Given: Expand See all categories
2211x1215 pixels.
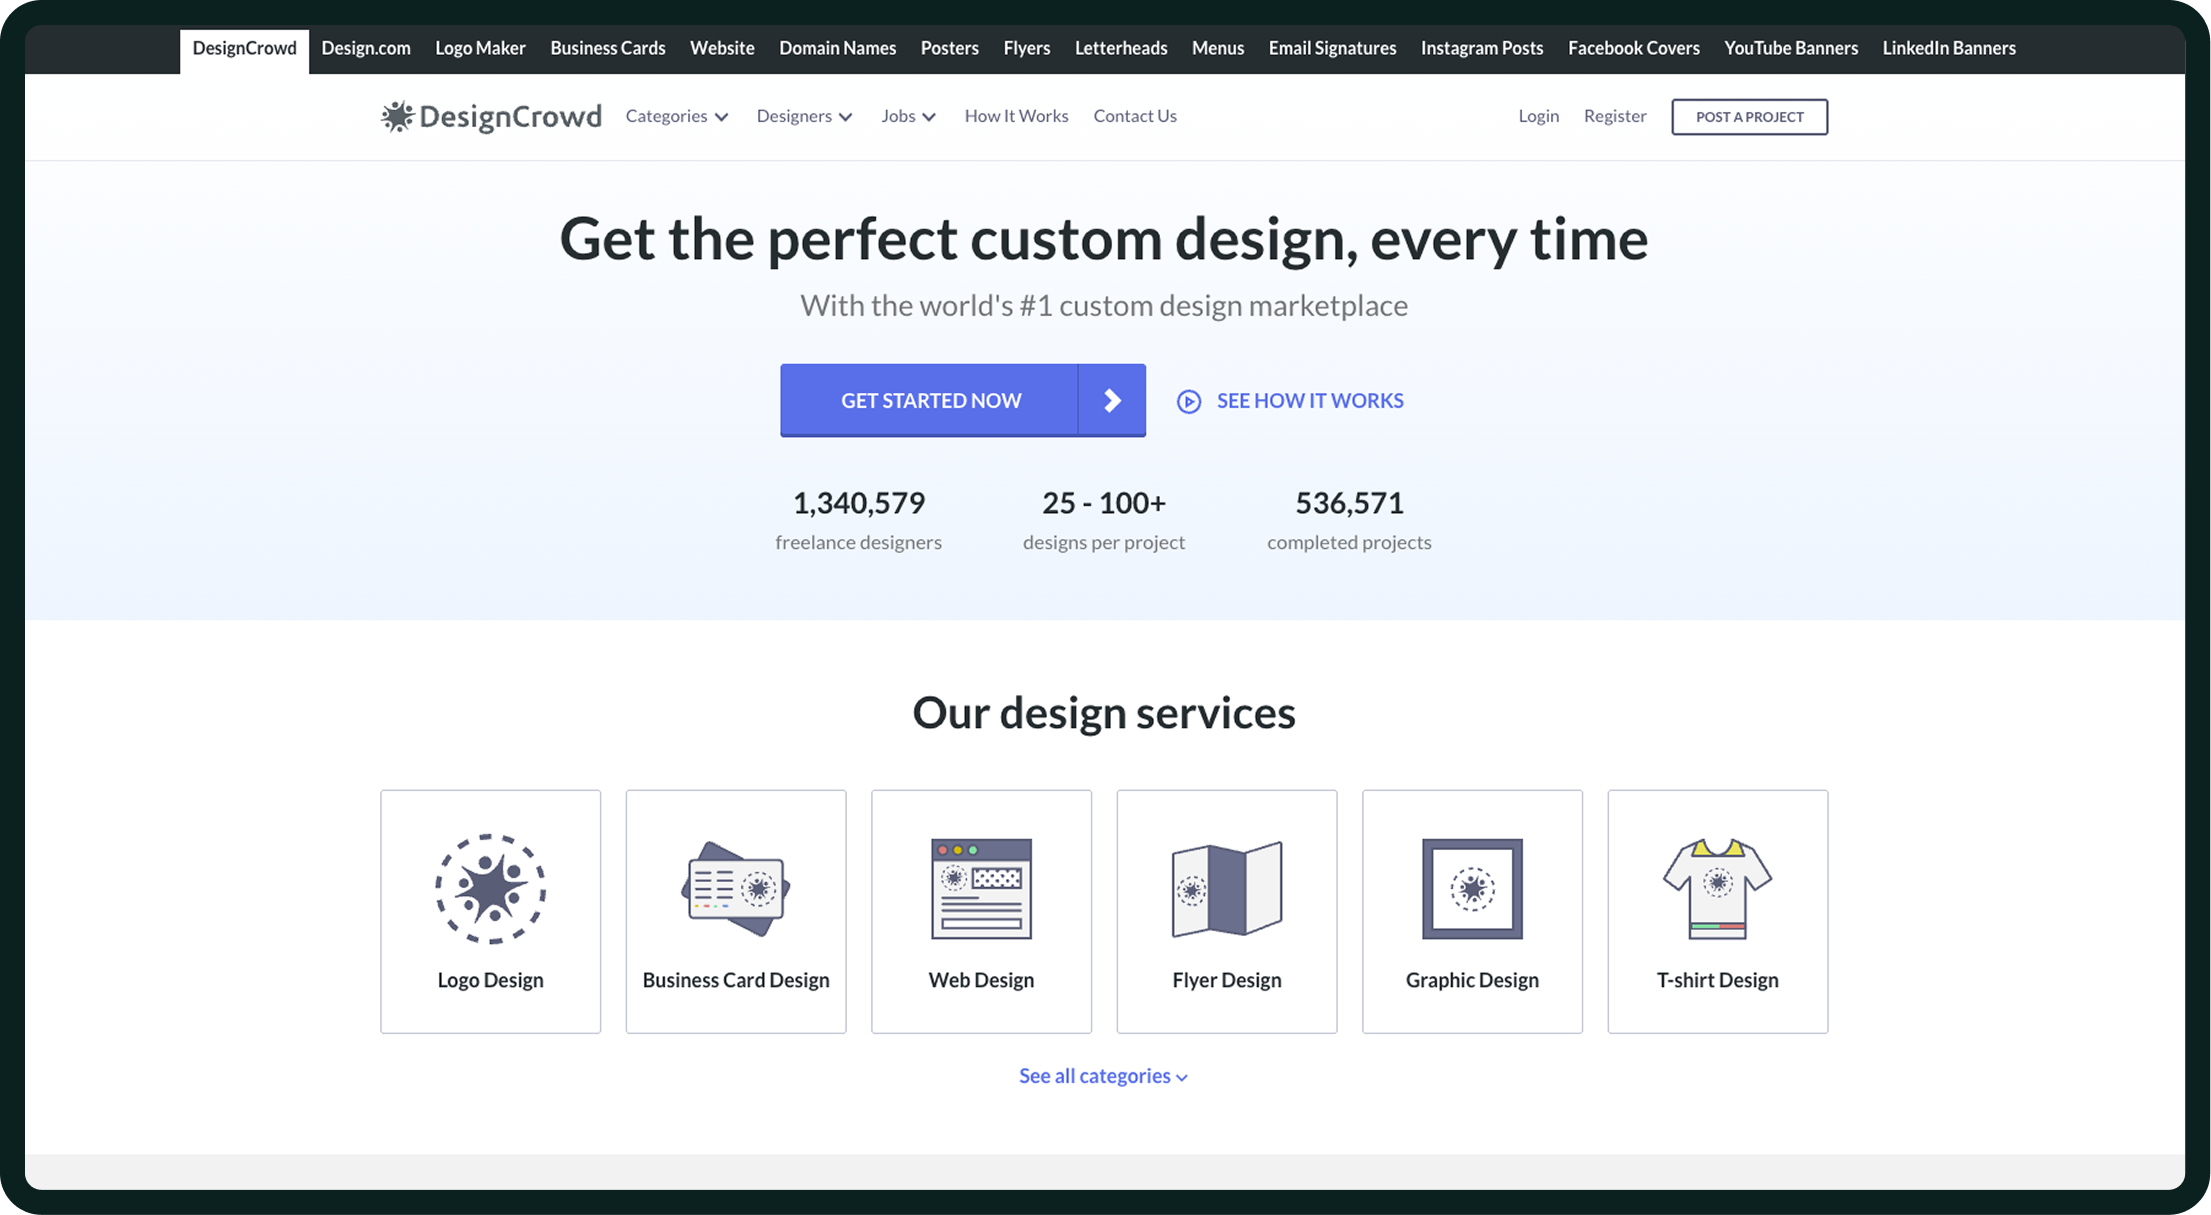Looking at the screenshot, I should tap(1103, 1076).
